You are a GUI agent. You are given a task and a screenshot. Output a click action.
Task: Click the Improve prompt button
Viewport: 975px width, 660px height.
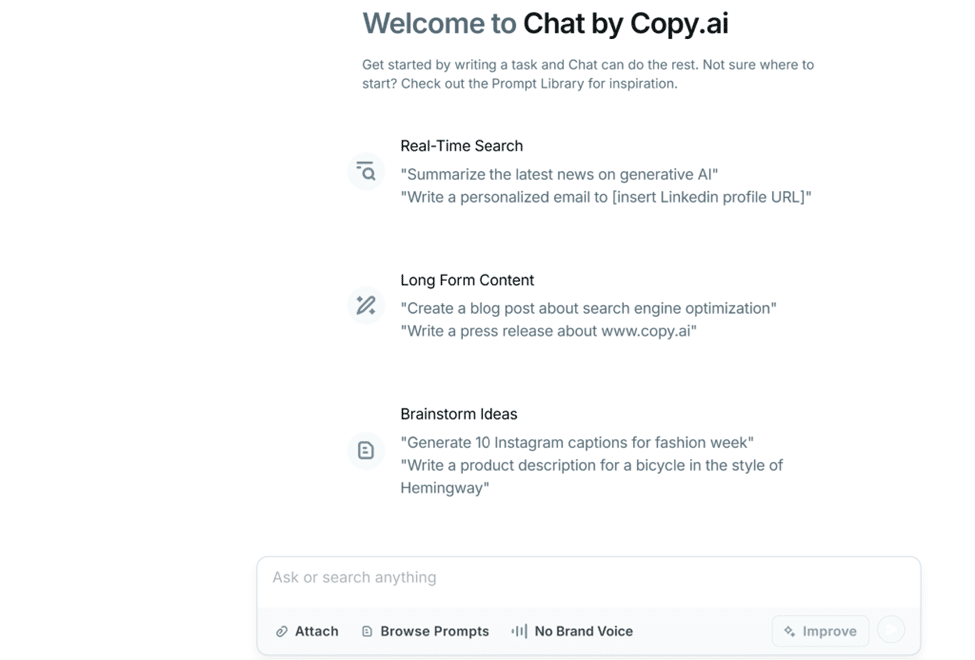[820, 631]
